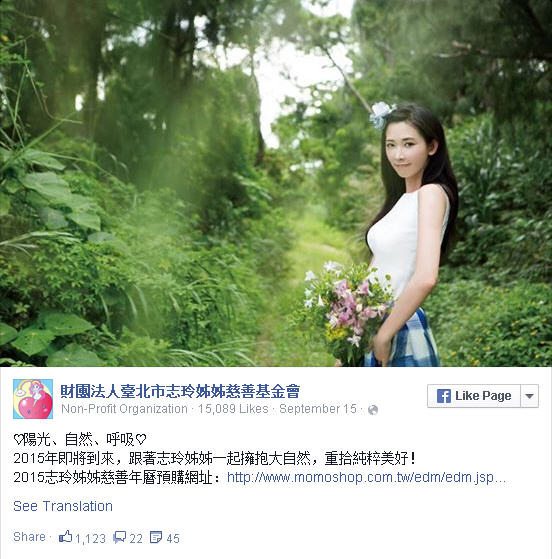Viewport: 552px width, 559px height.
Task: Click the Non-Profit Organization category label
Action: [x=124, y=409]
